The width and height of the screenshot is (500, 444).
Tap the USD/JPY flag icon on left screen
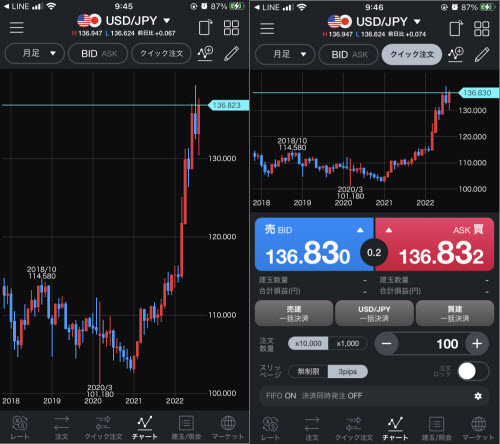pos(89,21)
